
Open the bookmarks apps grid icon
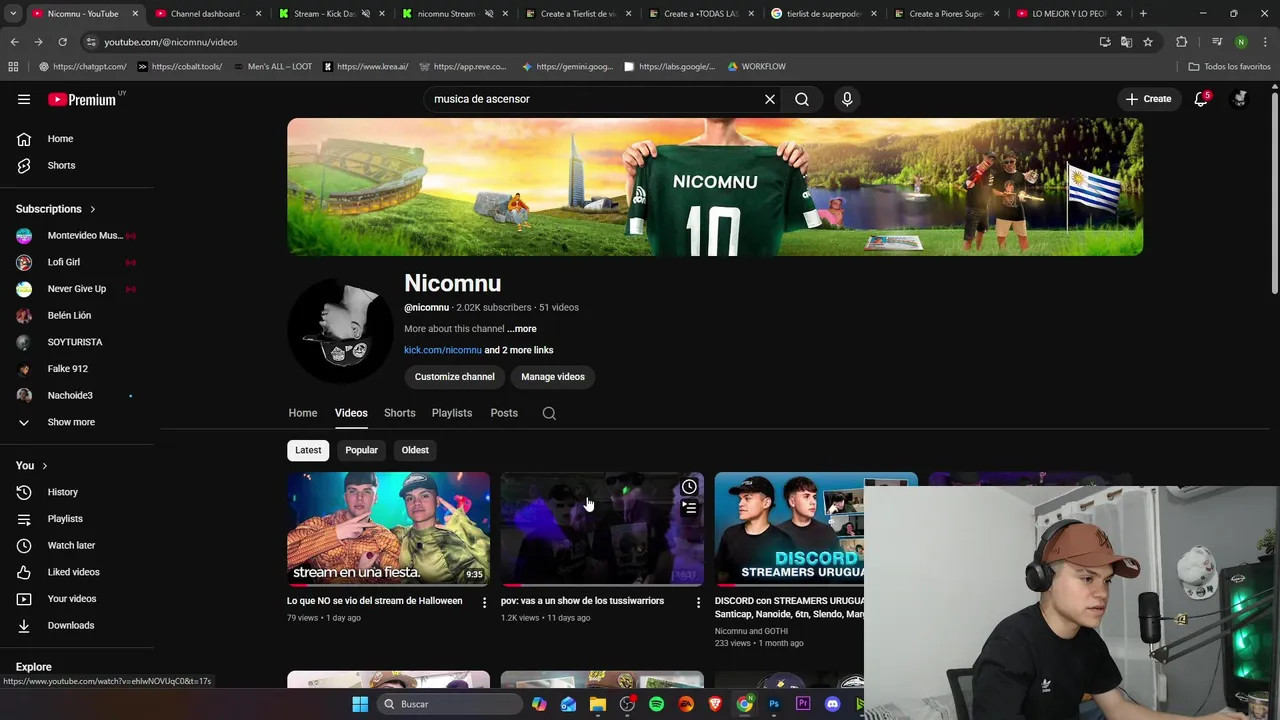(13, 67)
